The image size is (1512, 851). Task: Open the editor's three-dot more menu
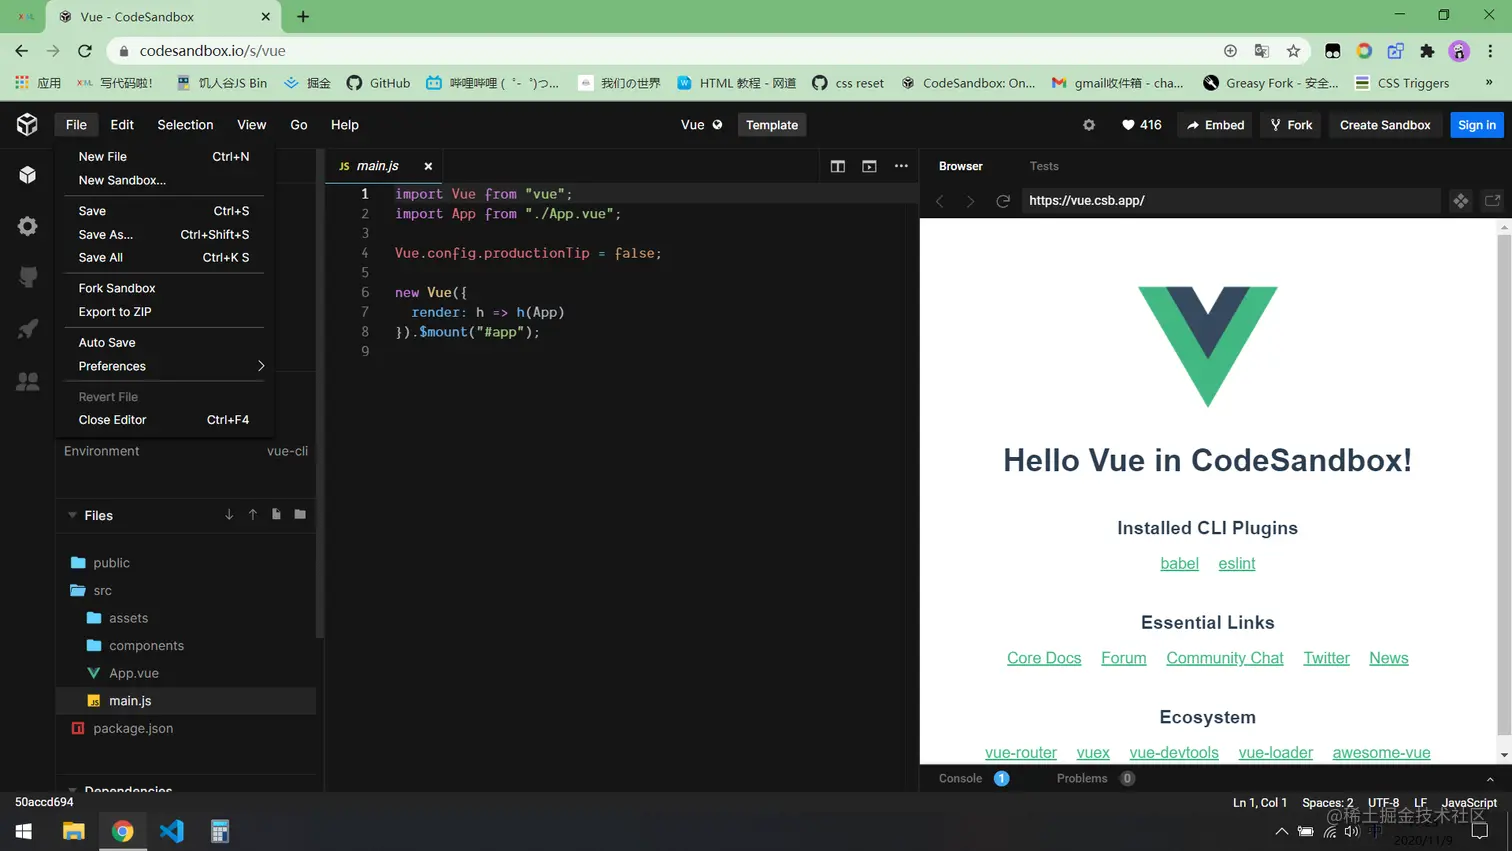pyautogui.click(x=901, y=166)
